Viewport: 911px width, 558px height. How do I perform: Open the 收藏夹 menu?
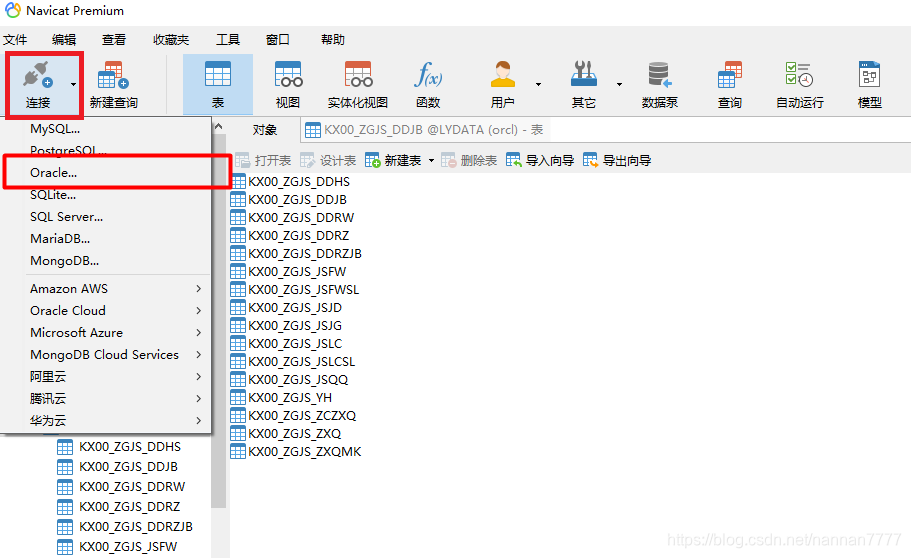click(x=171, y=40)
